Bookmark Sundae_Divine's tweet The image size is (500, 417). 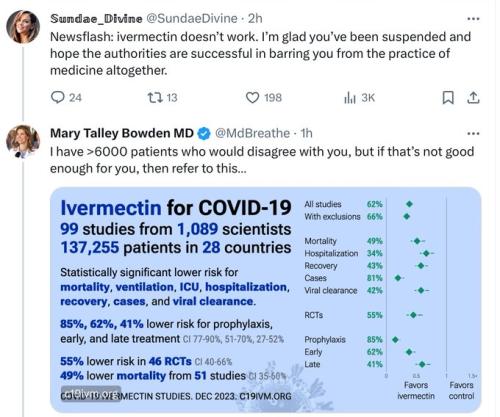[x=448, y=98]
